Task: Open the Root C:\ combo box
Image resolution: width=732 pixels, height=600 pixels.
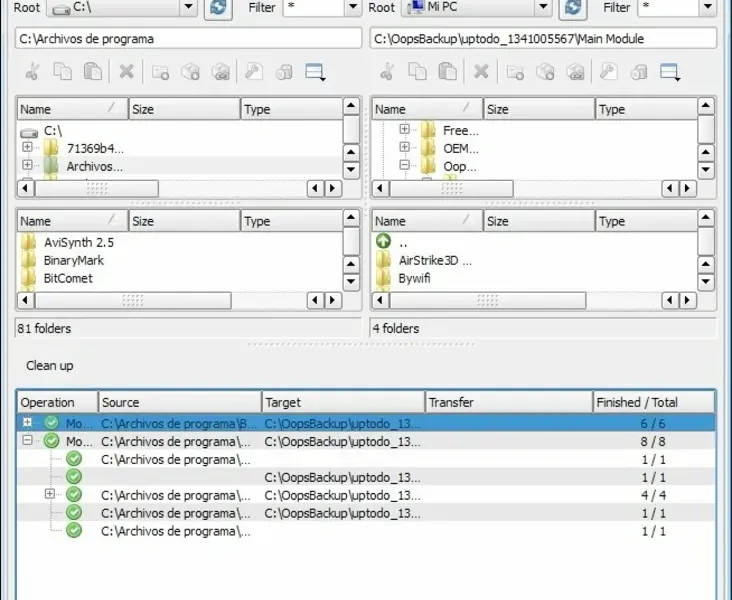Action: pos(122,7)
